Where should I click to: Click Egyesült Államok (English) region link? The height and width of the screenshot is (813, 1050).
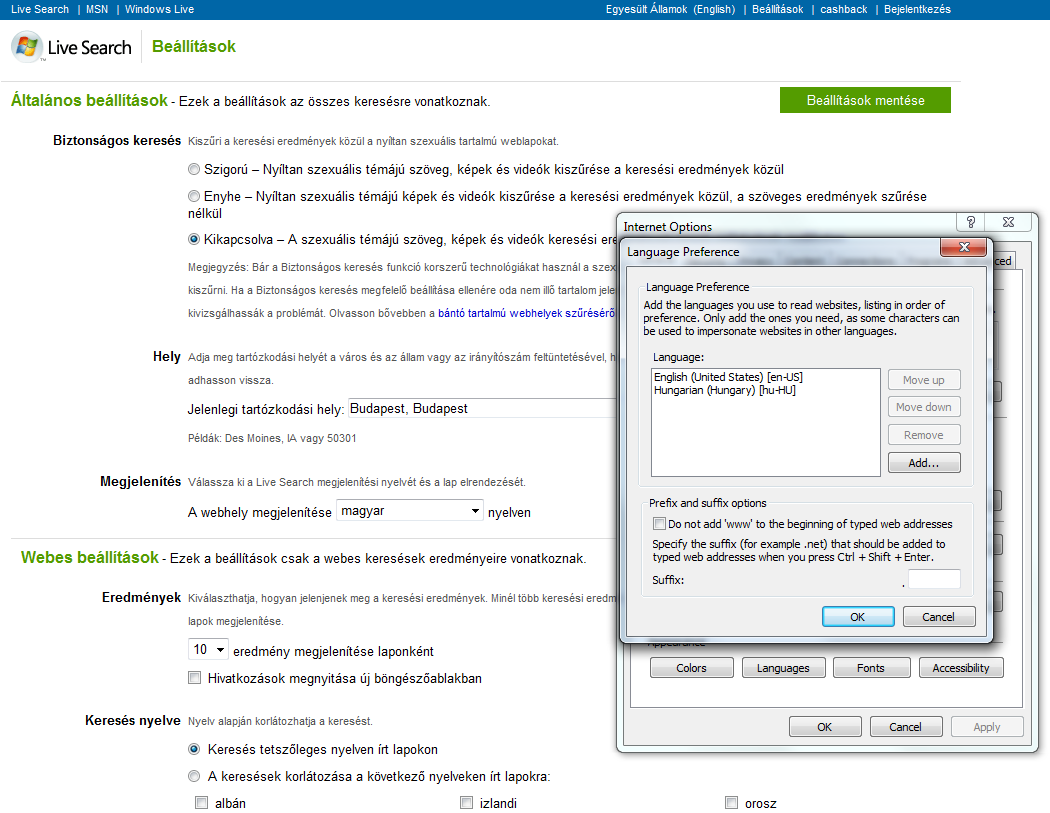(x=670, y=9)
